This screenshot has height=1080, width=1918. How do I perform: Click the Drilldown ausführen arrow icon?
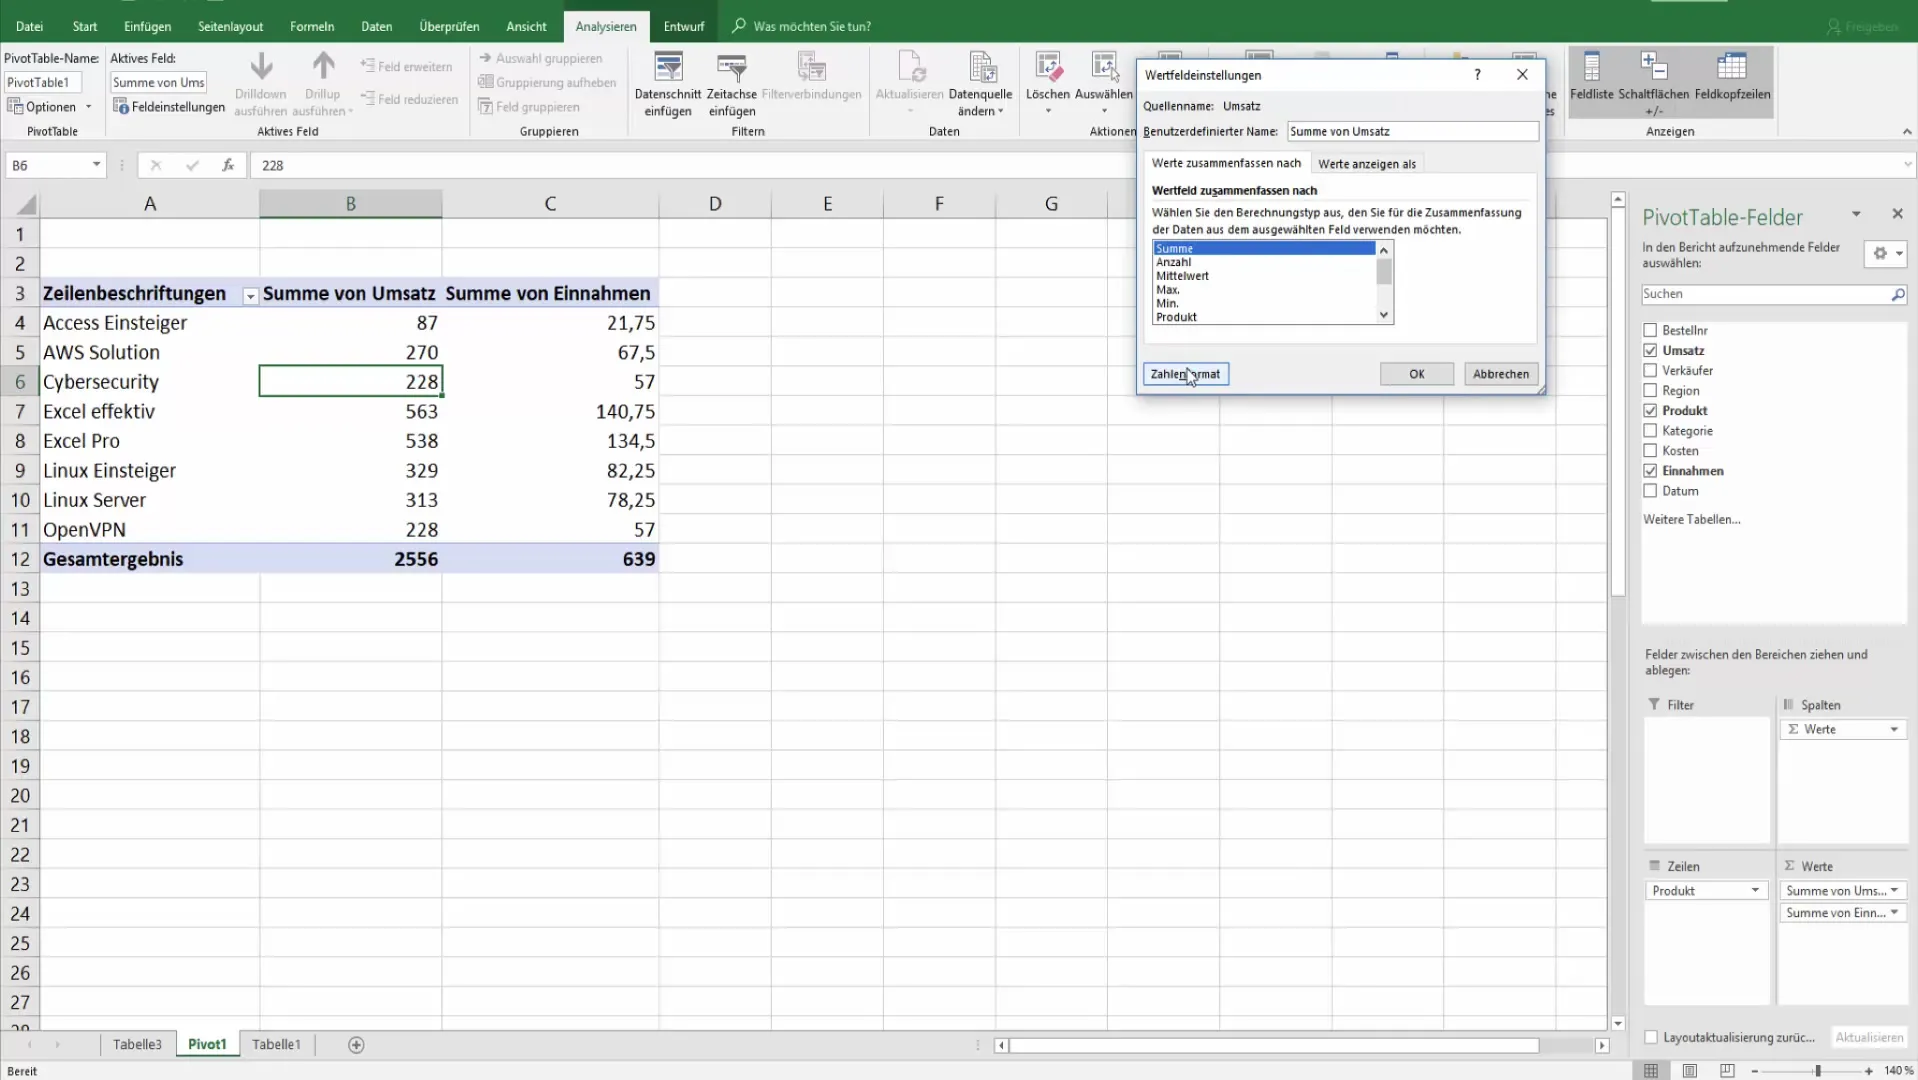pyautogui.click(x=261, y=67)
